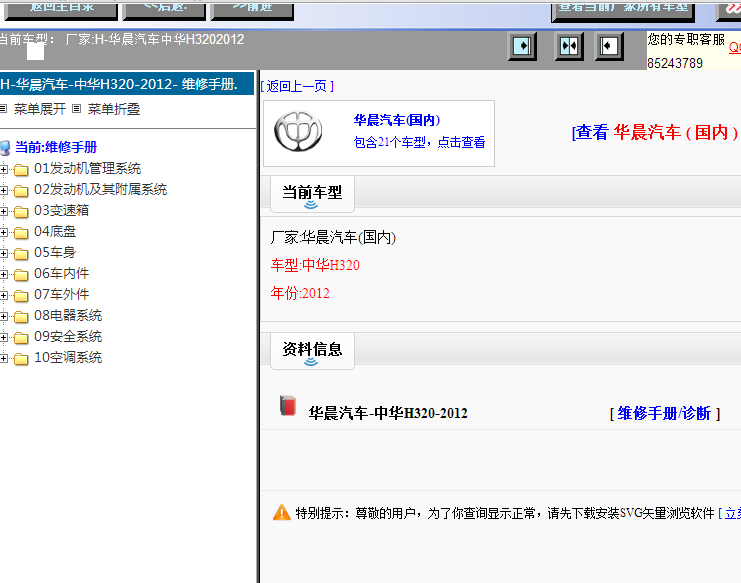Click customer service number 85243789

click(675, 63)
